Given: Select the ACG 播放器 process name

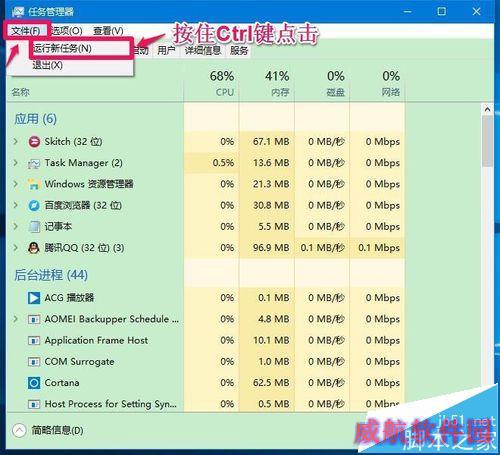Looking at the screenshot, I should (69, 298).
